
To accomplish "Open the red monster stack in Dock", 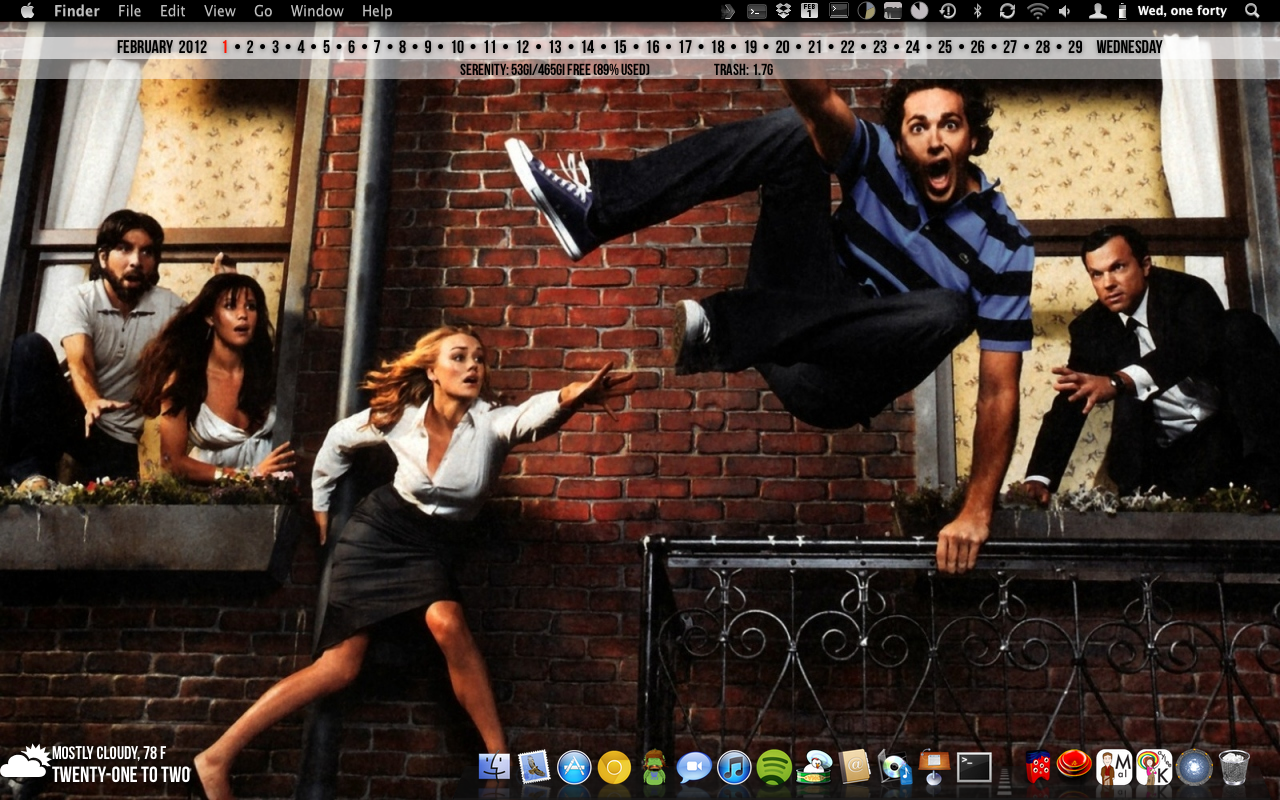I will 1038,767.
